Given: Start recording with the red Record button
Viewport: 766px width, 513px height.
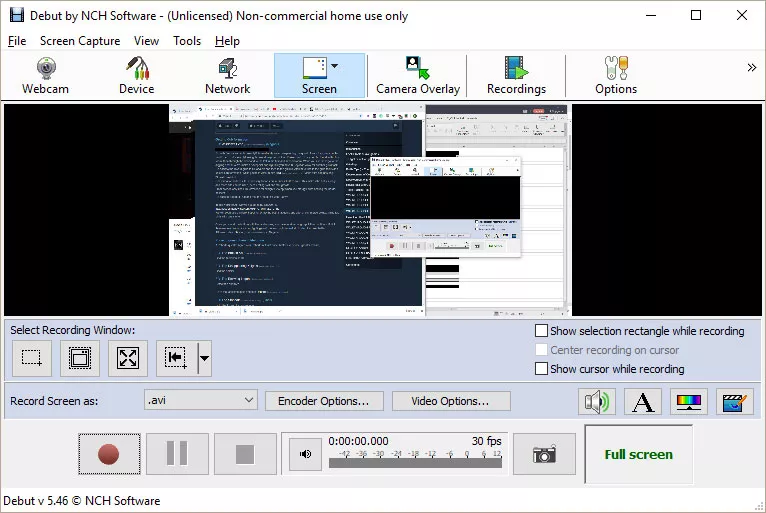Looking at the screenshot, I should tap(109, 454).
